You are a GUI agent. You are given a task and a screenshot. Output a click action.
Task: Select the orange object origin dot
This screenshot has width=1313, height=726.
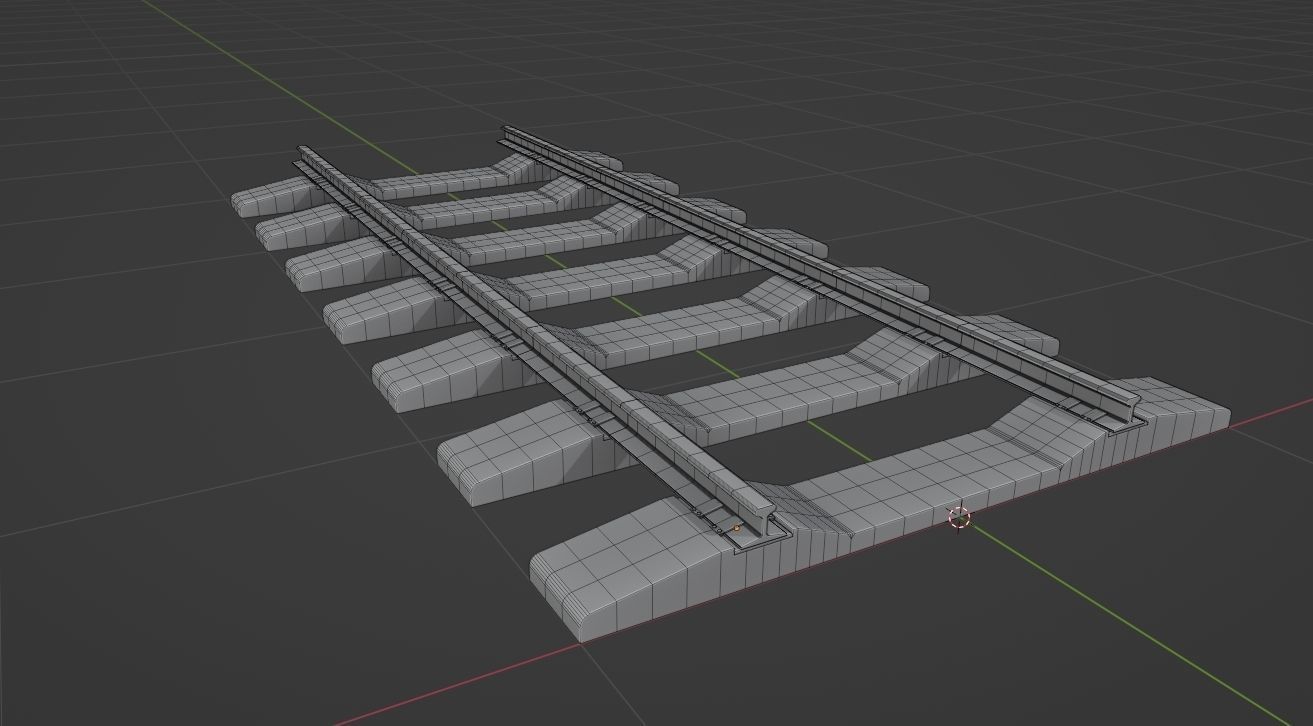coord(737,527)
